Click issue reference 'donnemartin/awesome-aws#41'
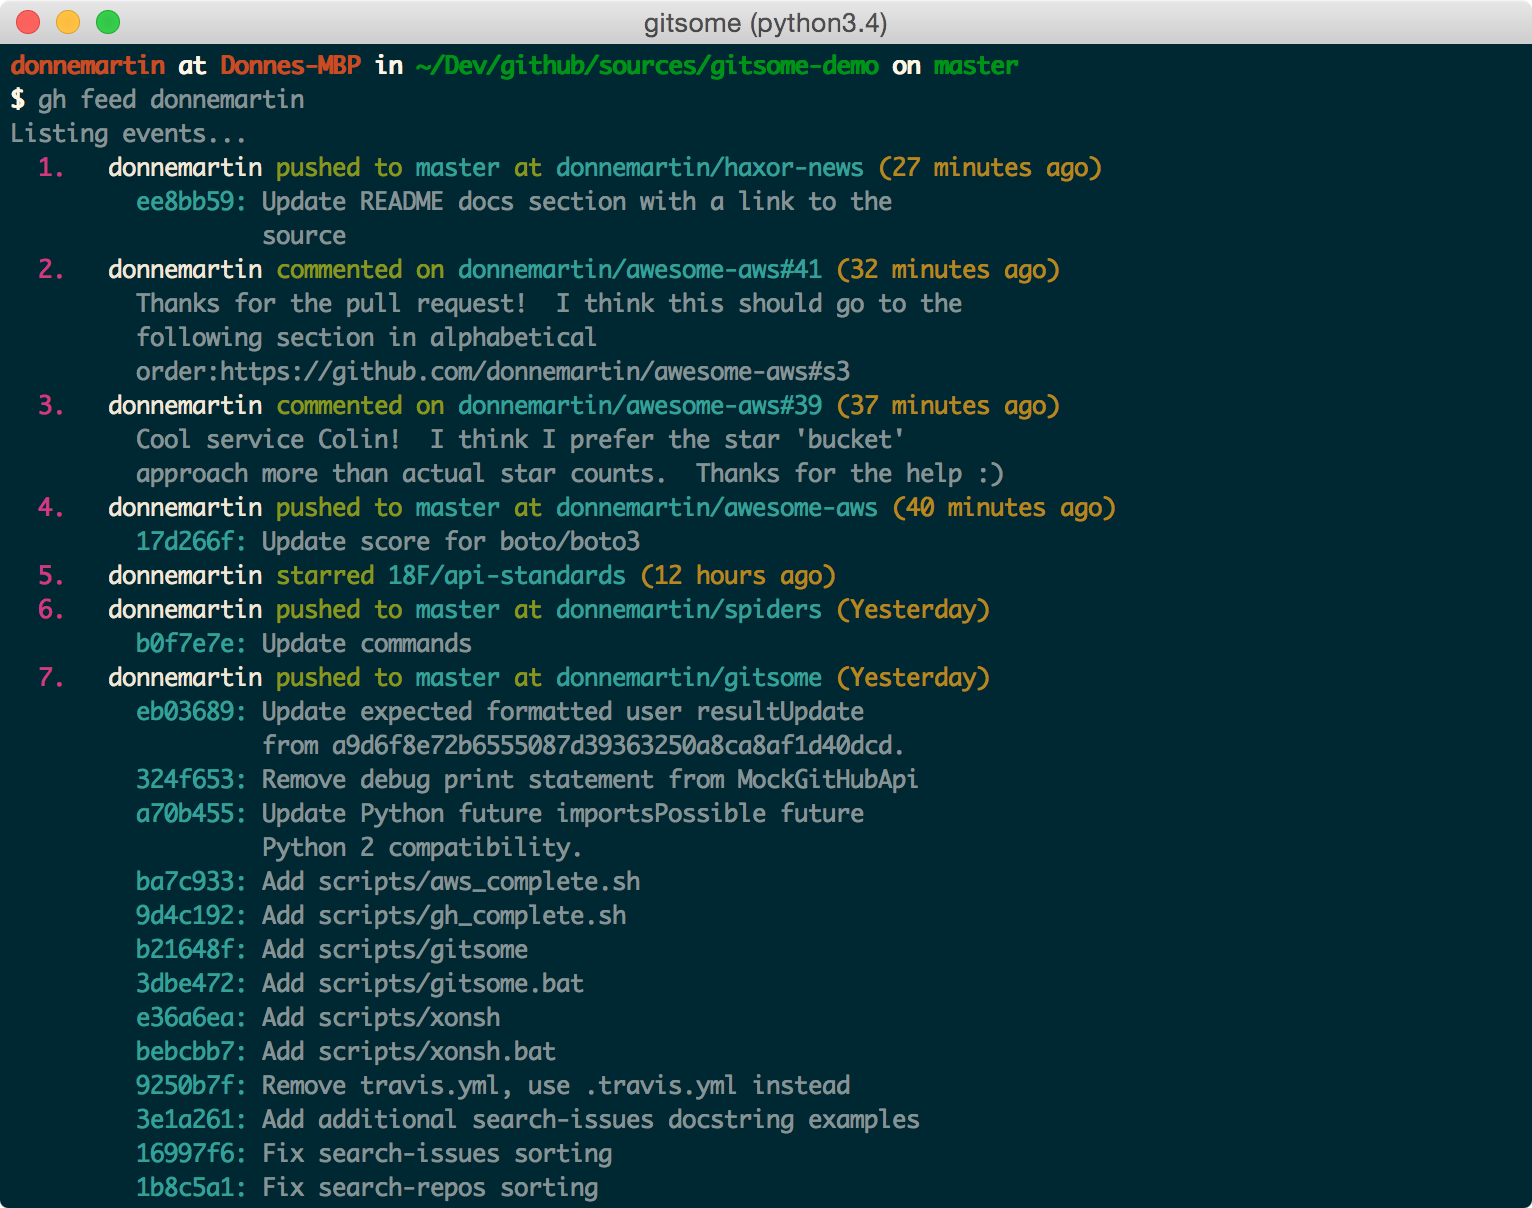 [640, 270]
